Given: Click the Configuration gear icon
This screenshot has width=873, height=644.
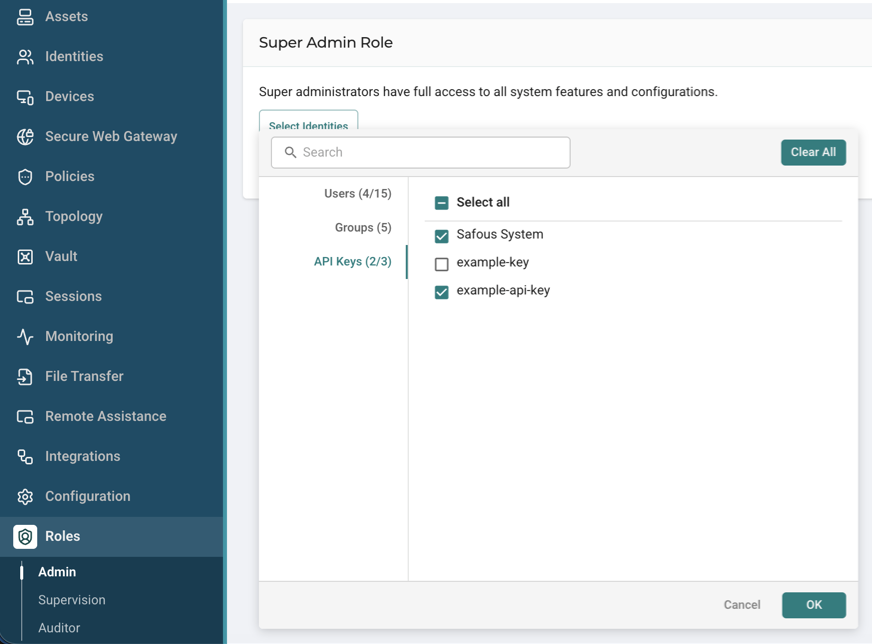Looking at the screenshot, I should (x=25, y=496).
